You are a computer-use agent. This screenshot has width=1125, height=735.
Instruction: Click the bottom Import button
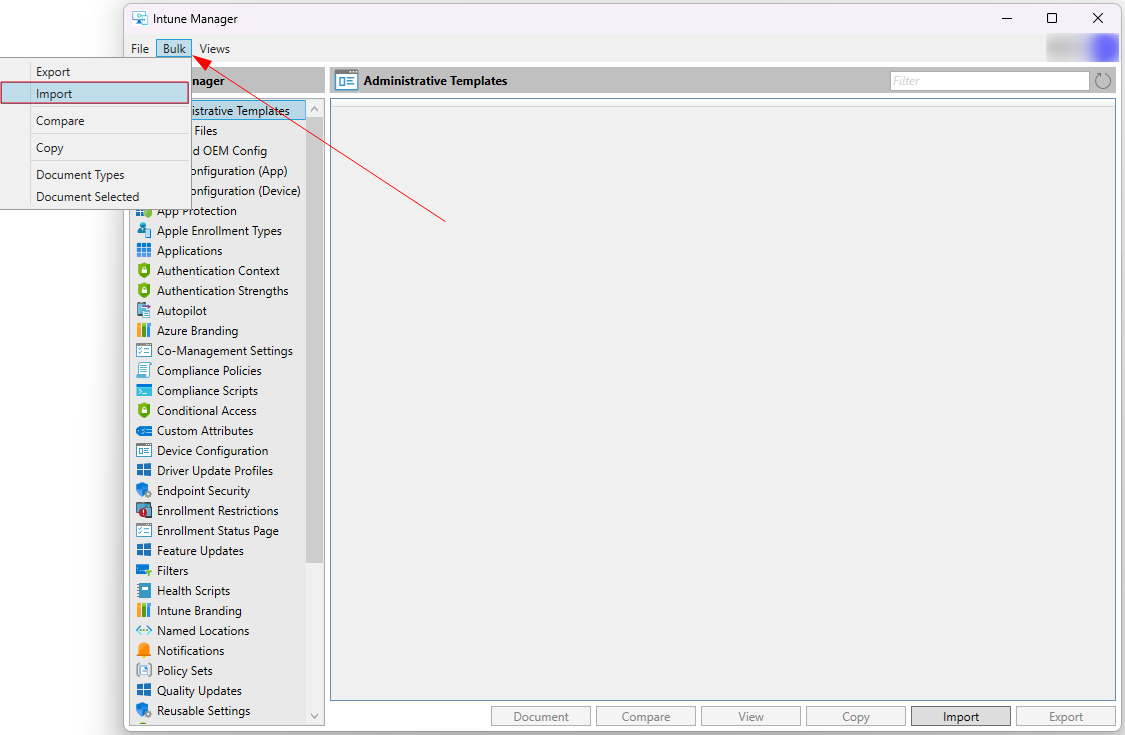pos(961,716)
